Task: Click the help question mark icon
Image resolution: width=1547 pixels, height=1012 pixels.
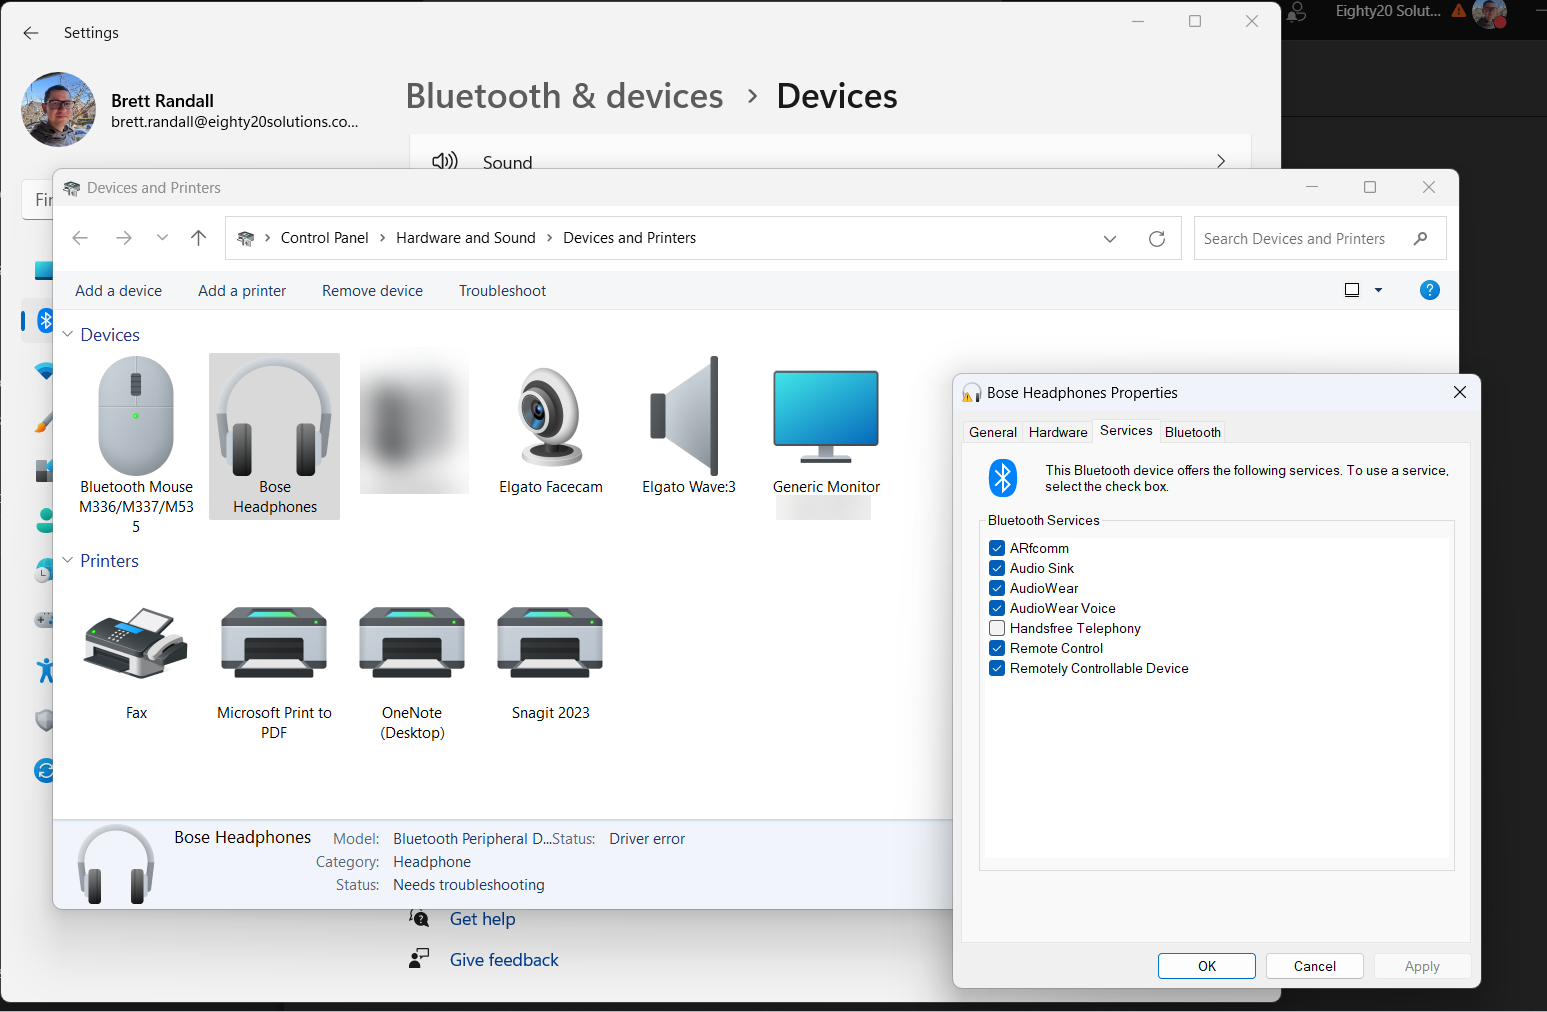Action: 1430,290
